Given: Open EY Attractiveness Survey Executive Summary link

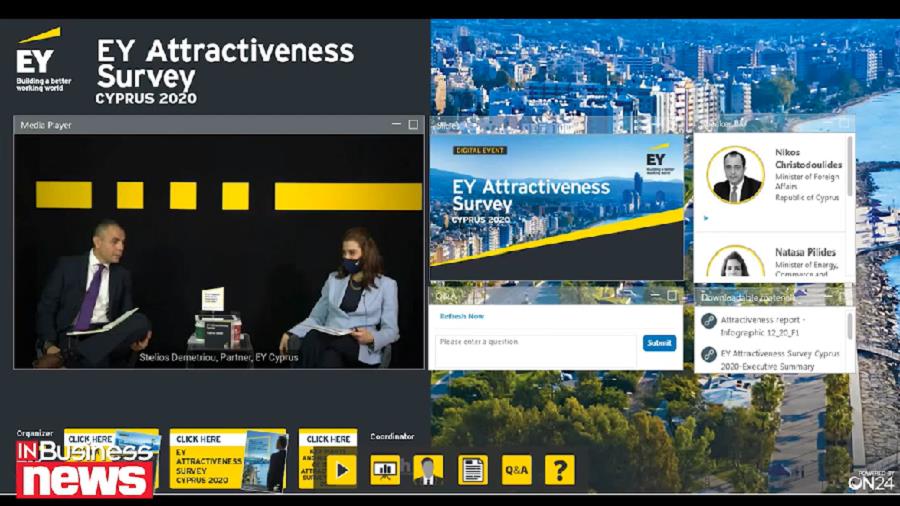Looking at the screenshot, I should 780,360.
